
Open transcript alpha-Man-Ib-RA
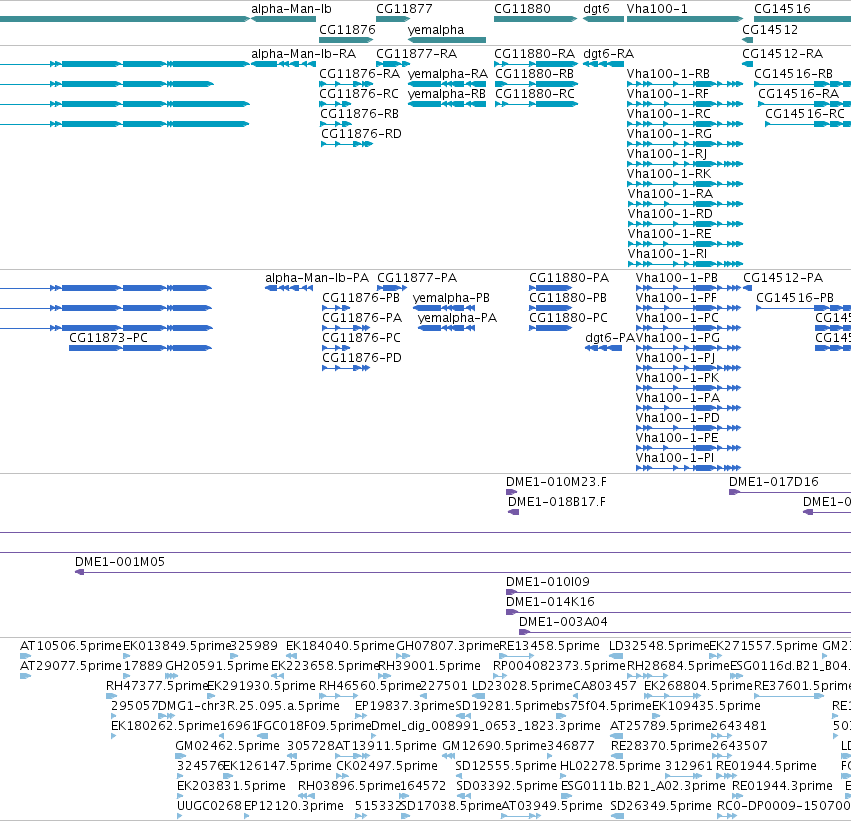click(303, 54)
